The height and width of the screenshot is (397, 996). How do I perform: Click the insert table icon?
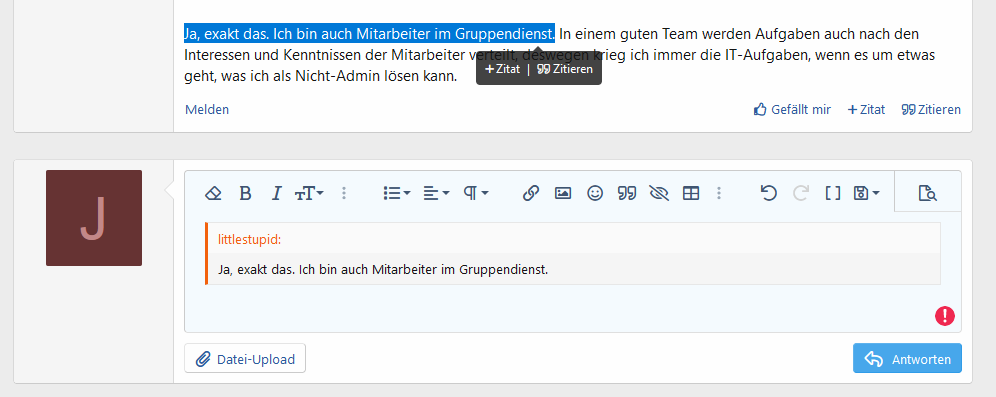(x=690, y=193)
